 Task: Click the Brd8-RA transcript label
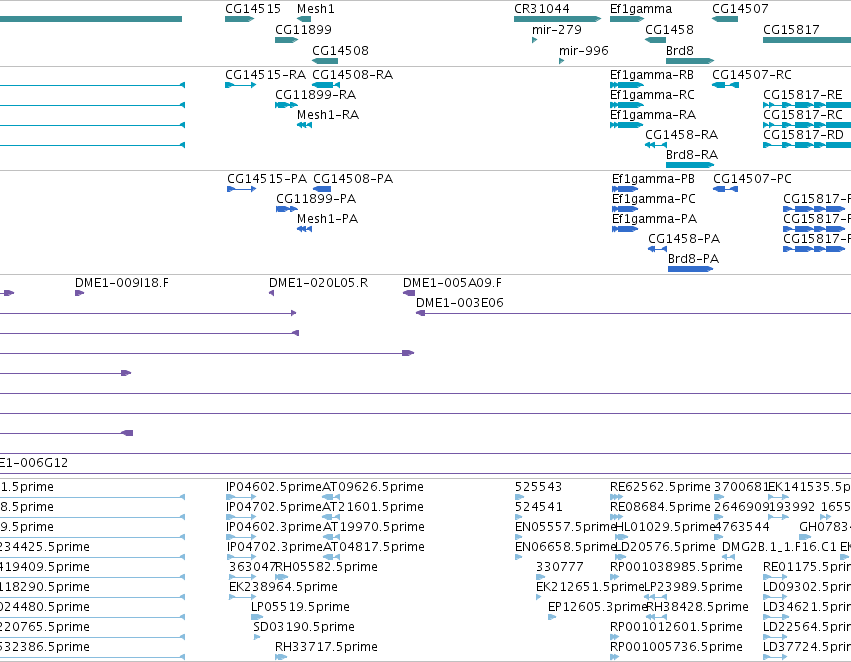(692, 155)
